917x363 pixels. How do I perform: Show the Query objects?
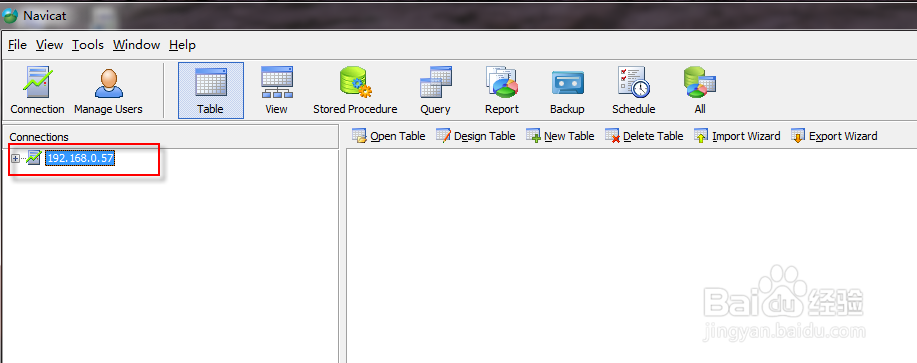pos(435,91)
